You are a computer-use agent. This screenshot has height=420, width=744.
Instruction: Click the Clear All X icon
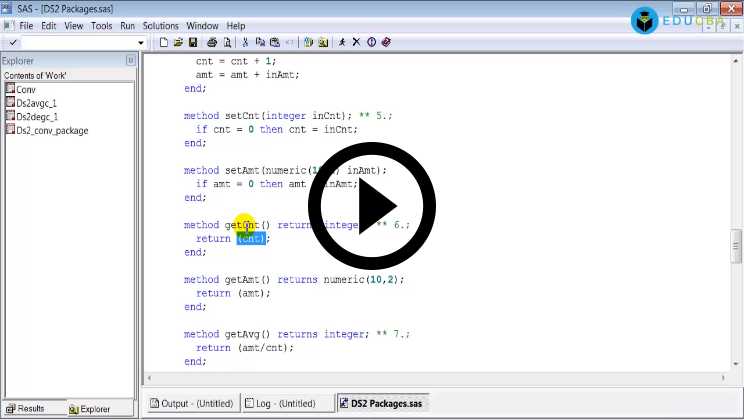356,43
